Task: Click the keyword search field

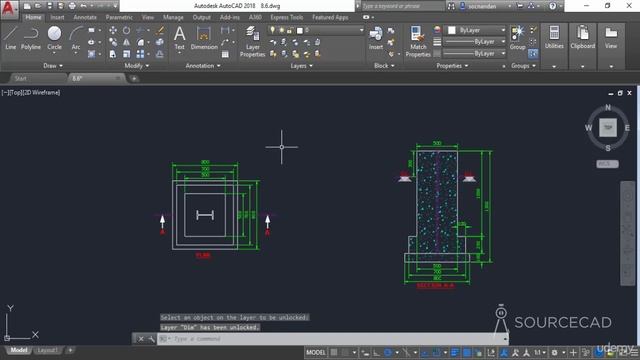Action: click(402, 6)
